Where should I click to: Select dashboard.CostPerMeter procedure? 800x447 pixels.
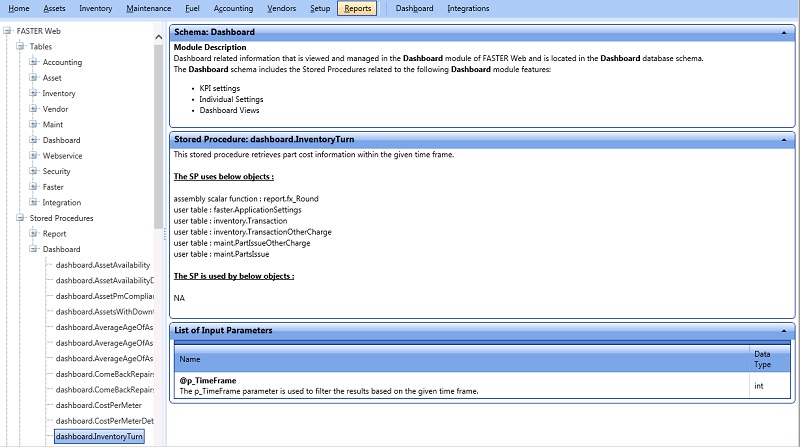[x=98, y=405]
